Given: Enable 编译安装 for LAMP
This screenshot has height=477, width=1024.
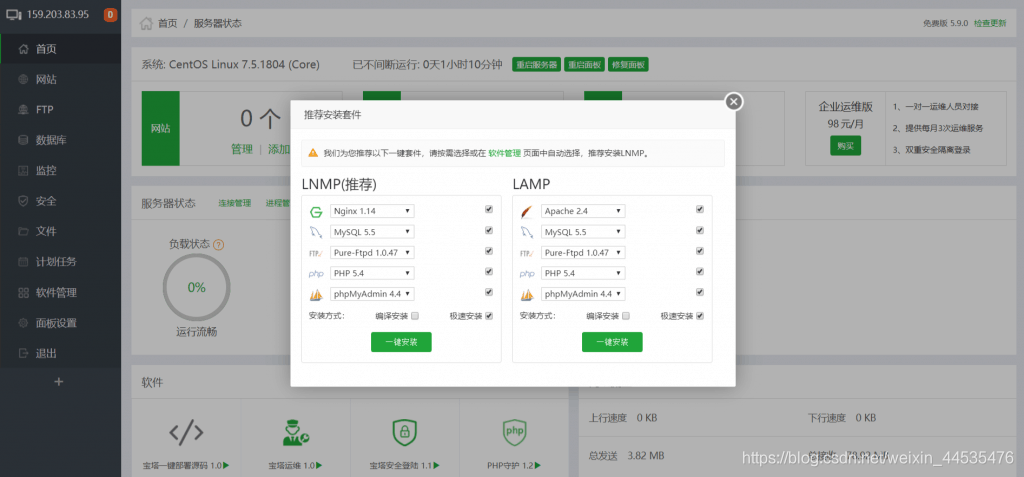Looking at the screenshot, I should click(x=626, y=316).
